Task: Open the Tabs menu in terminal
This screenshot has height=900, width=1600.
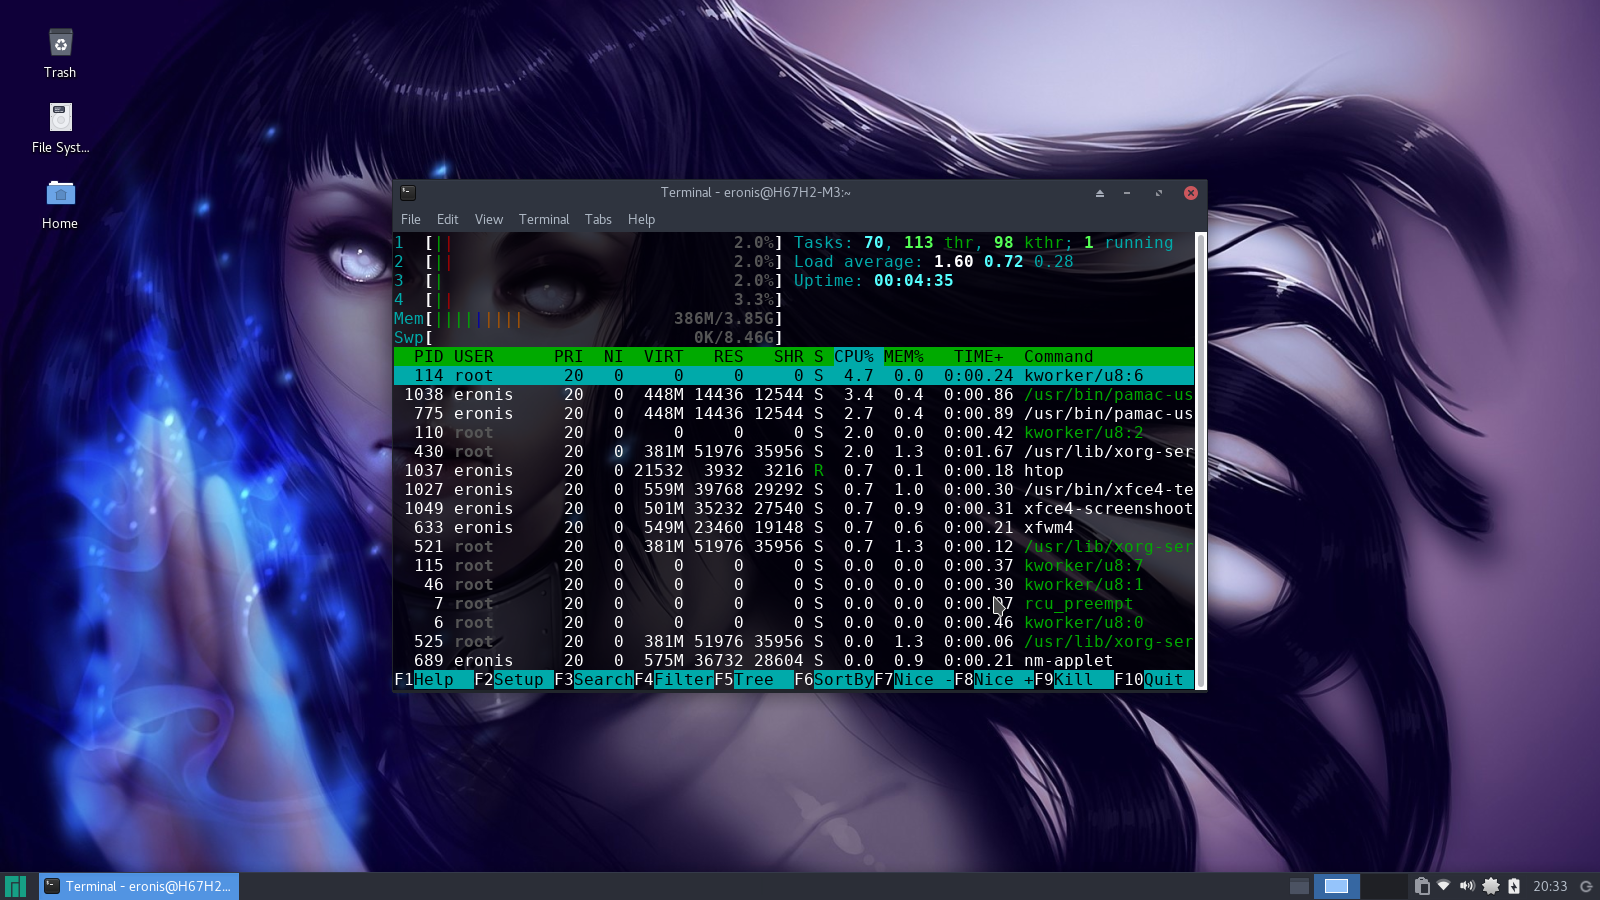Action: (598, 219)
